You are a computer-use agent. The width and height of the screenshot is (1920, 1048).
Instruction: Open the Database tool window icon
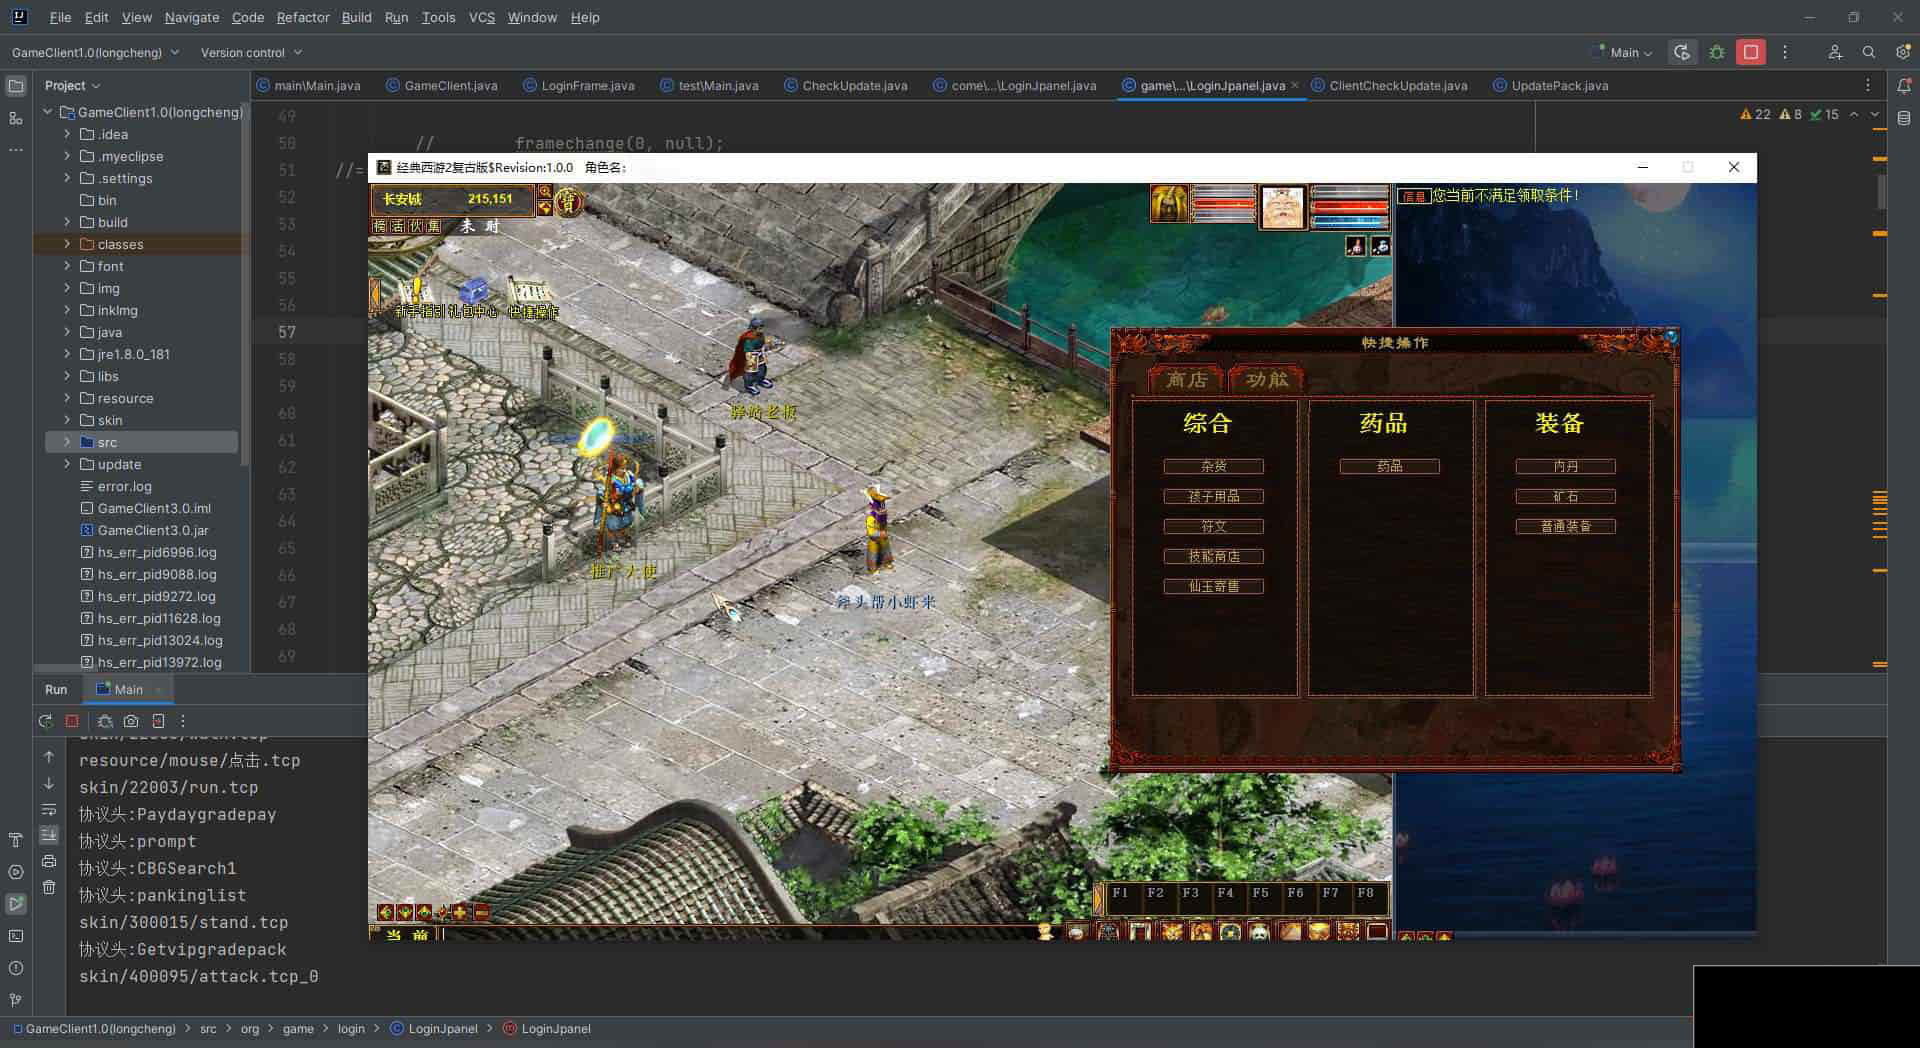(x=1903, y=118)
